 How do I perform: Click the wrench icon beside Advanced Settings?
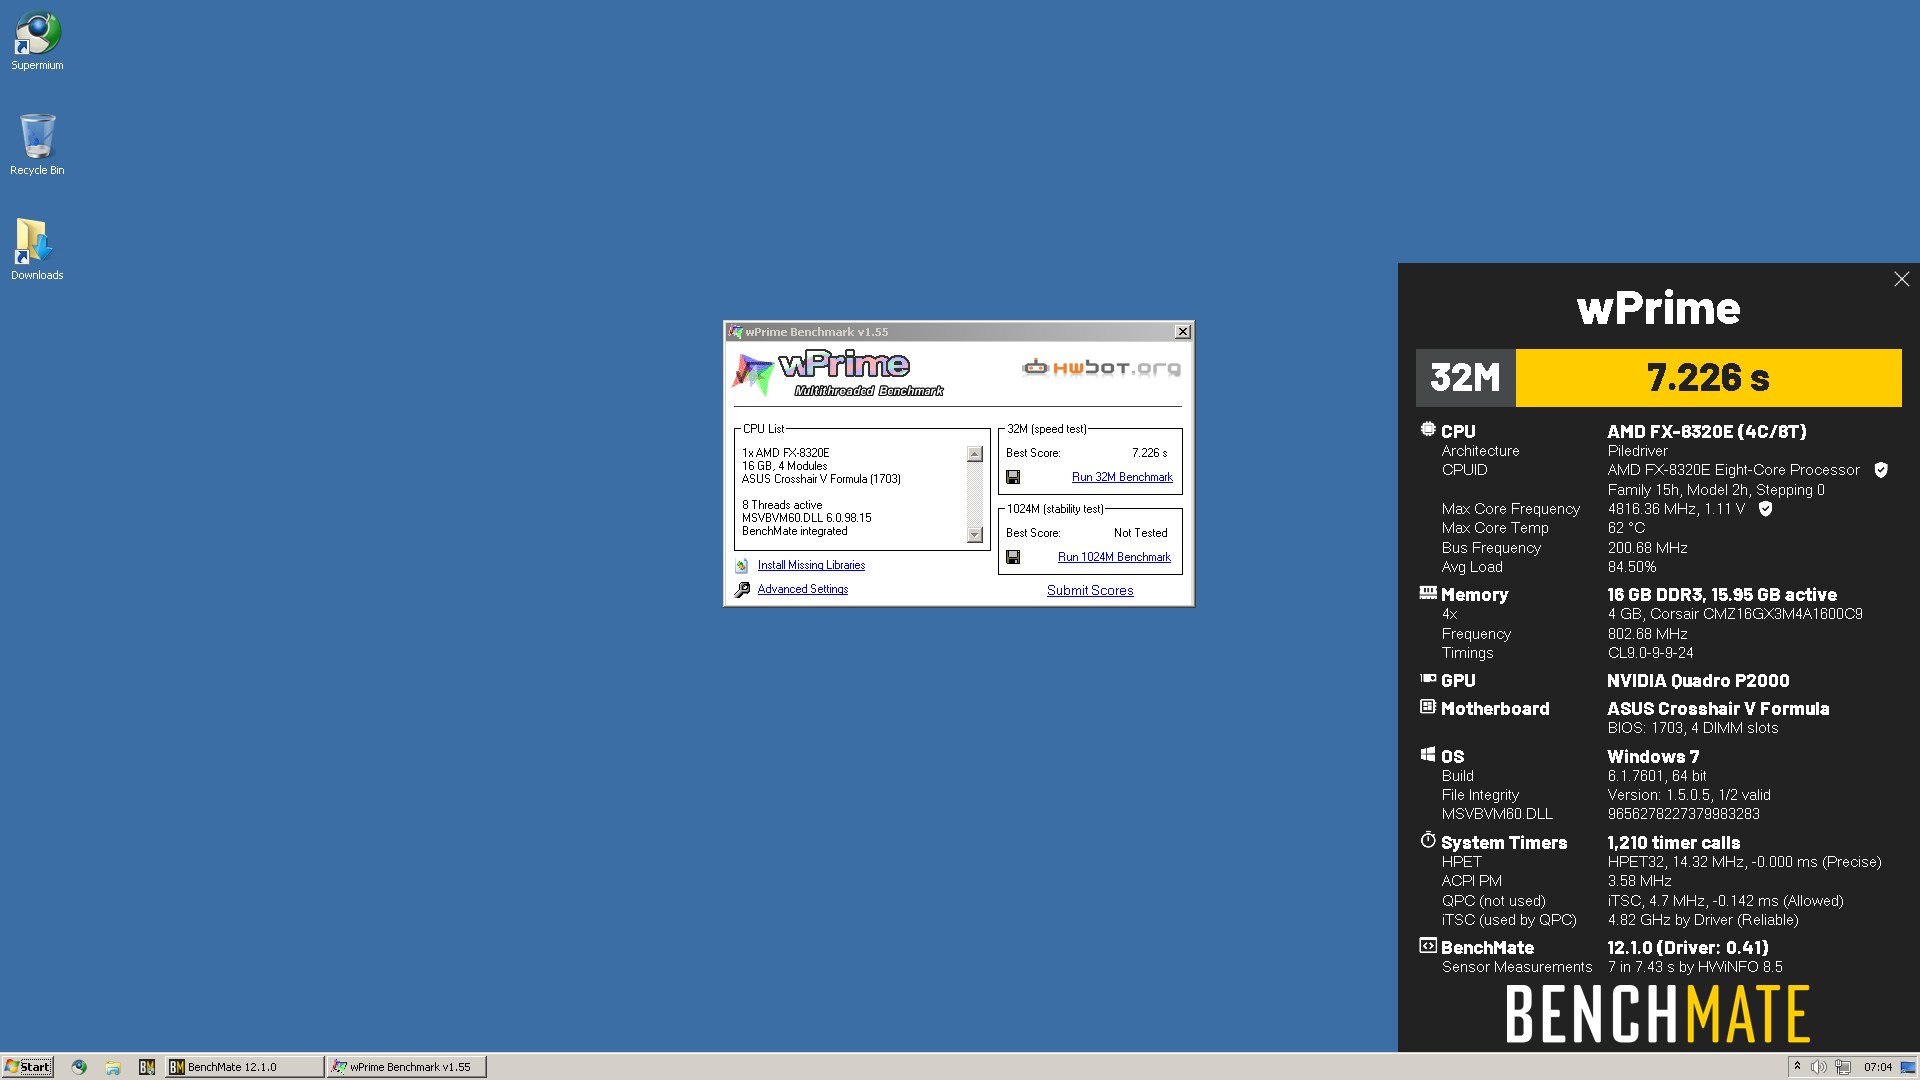(x=742, y=590)
